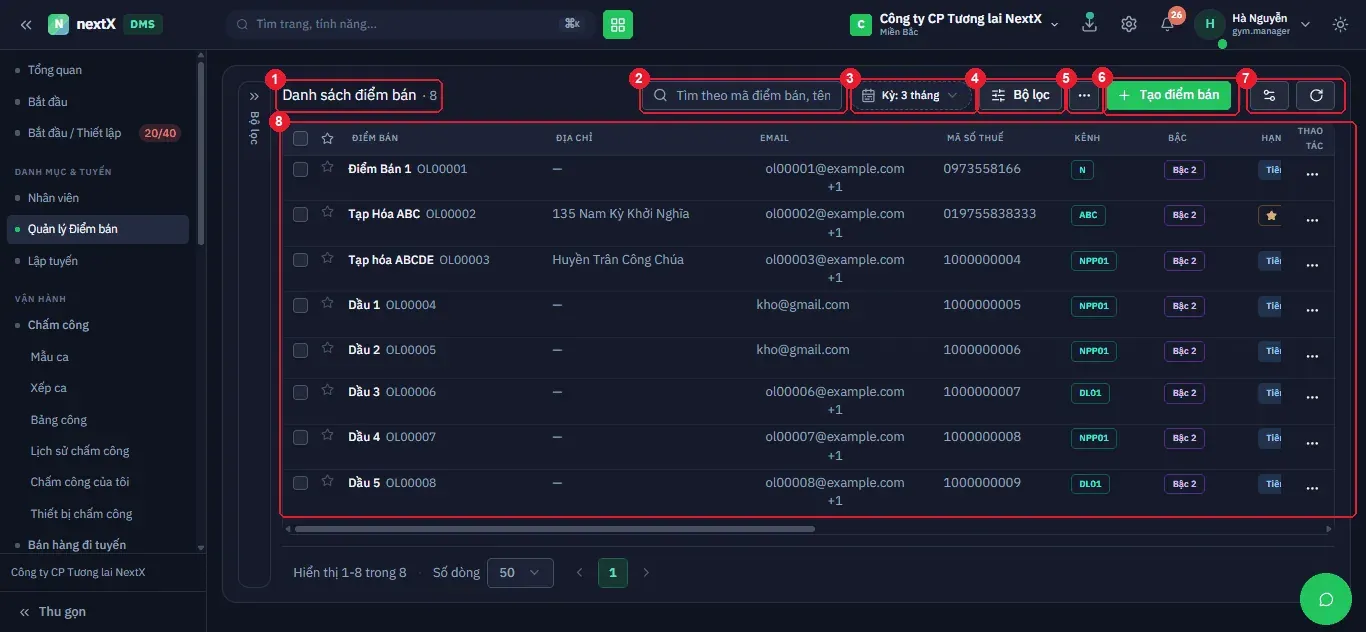1366x632 pixels.
Task: Open the green chat bubble button
Action: point(1326,599)
